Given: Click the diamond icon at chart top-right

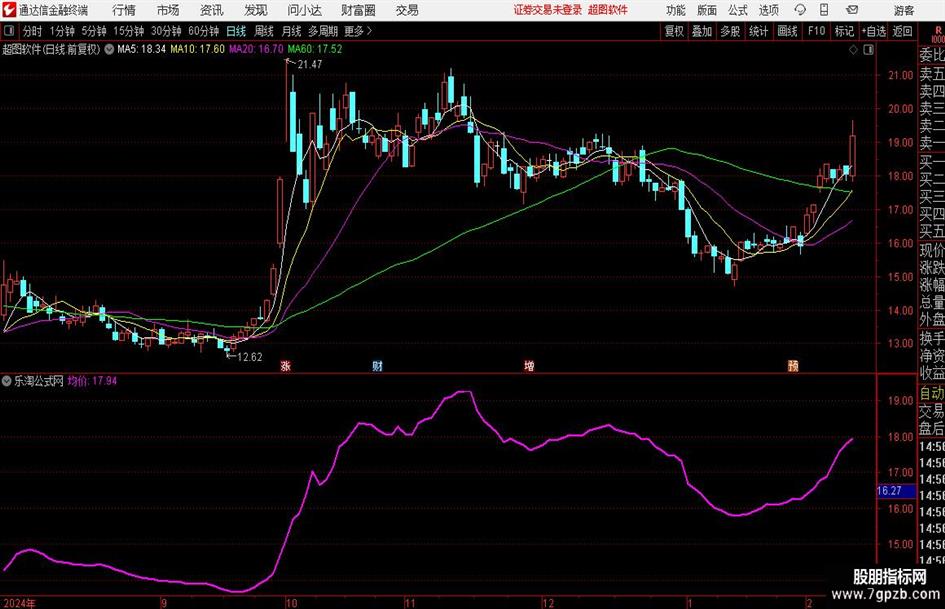Looking at the screenshot, I should 853,50.
